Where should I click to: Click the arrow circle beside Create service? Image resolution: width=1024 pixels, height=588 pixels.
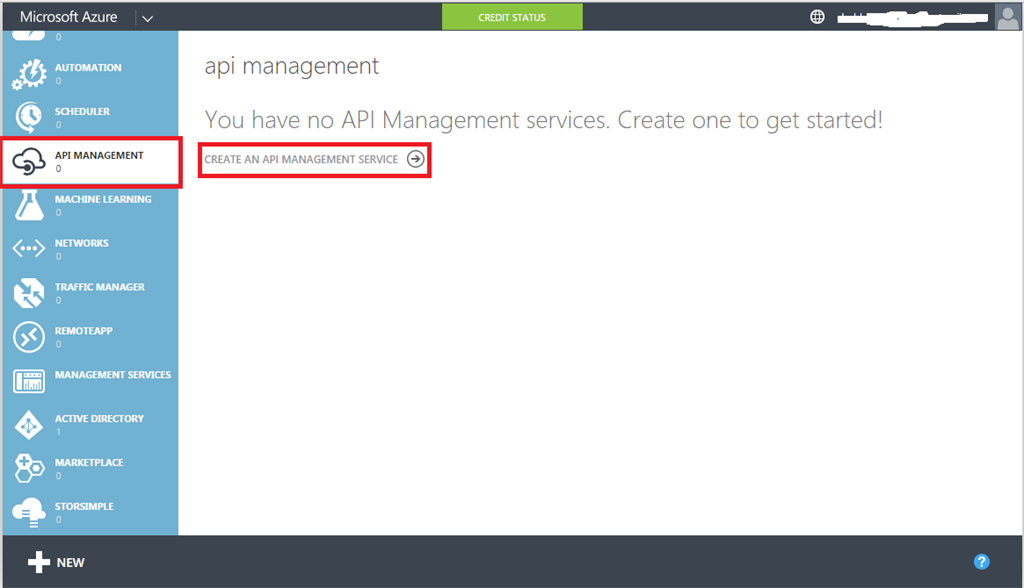415,159
